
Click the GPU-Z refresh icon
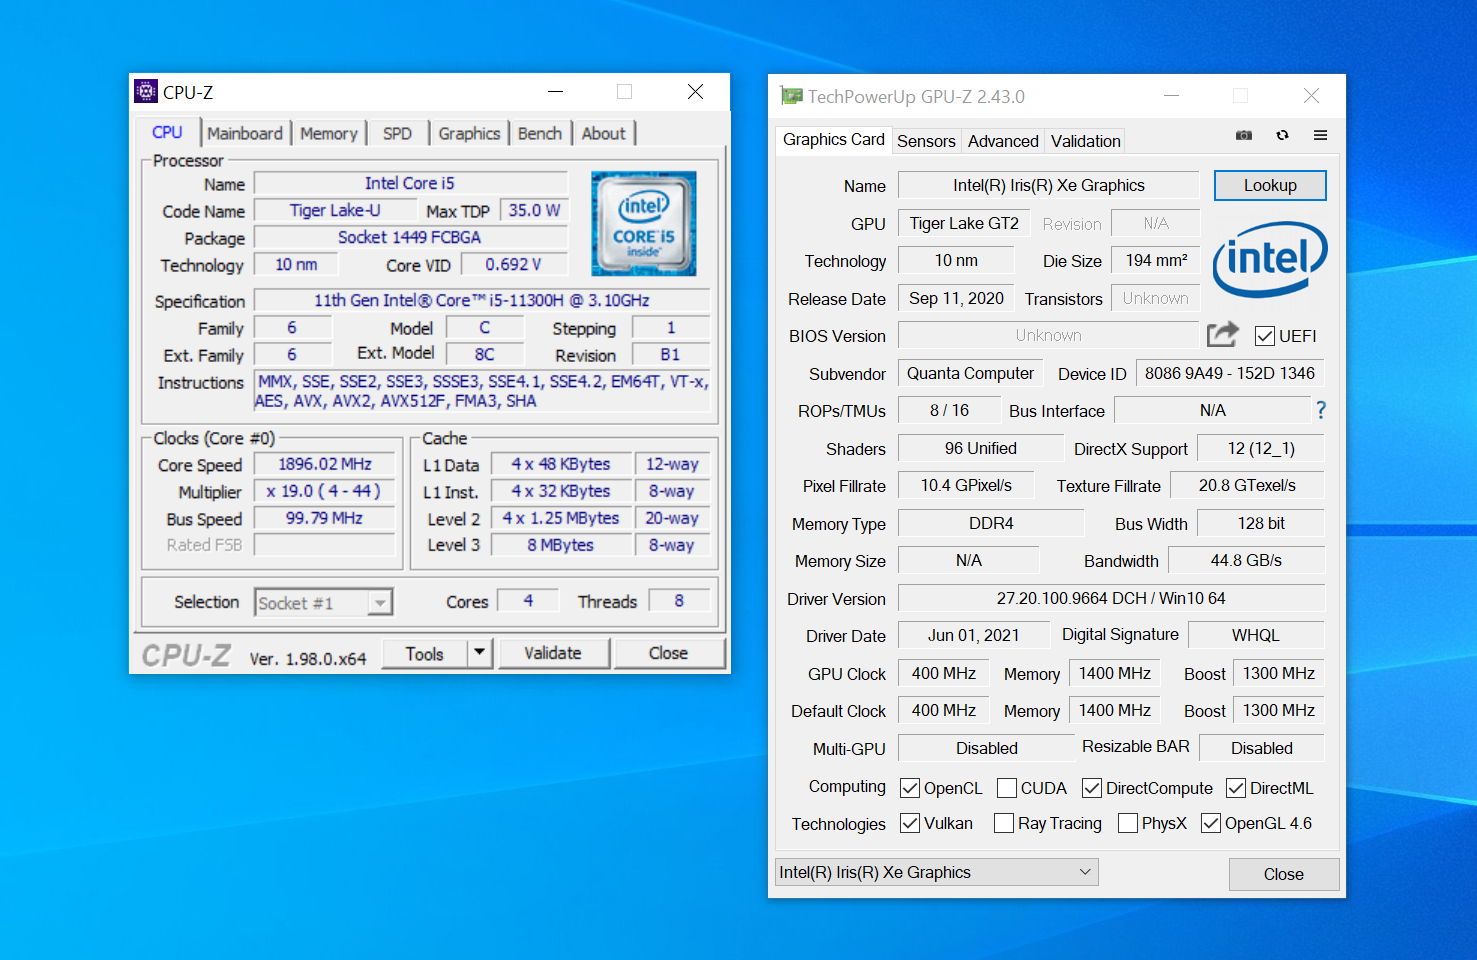(x=1282, y=135)
